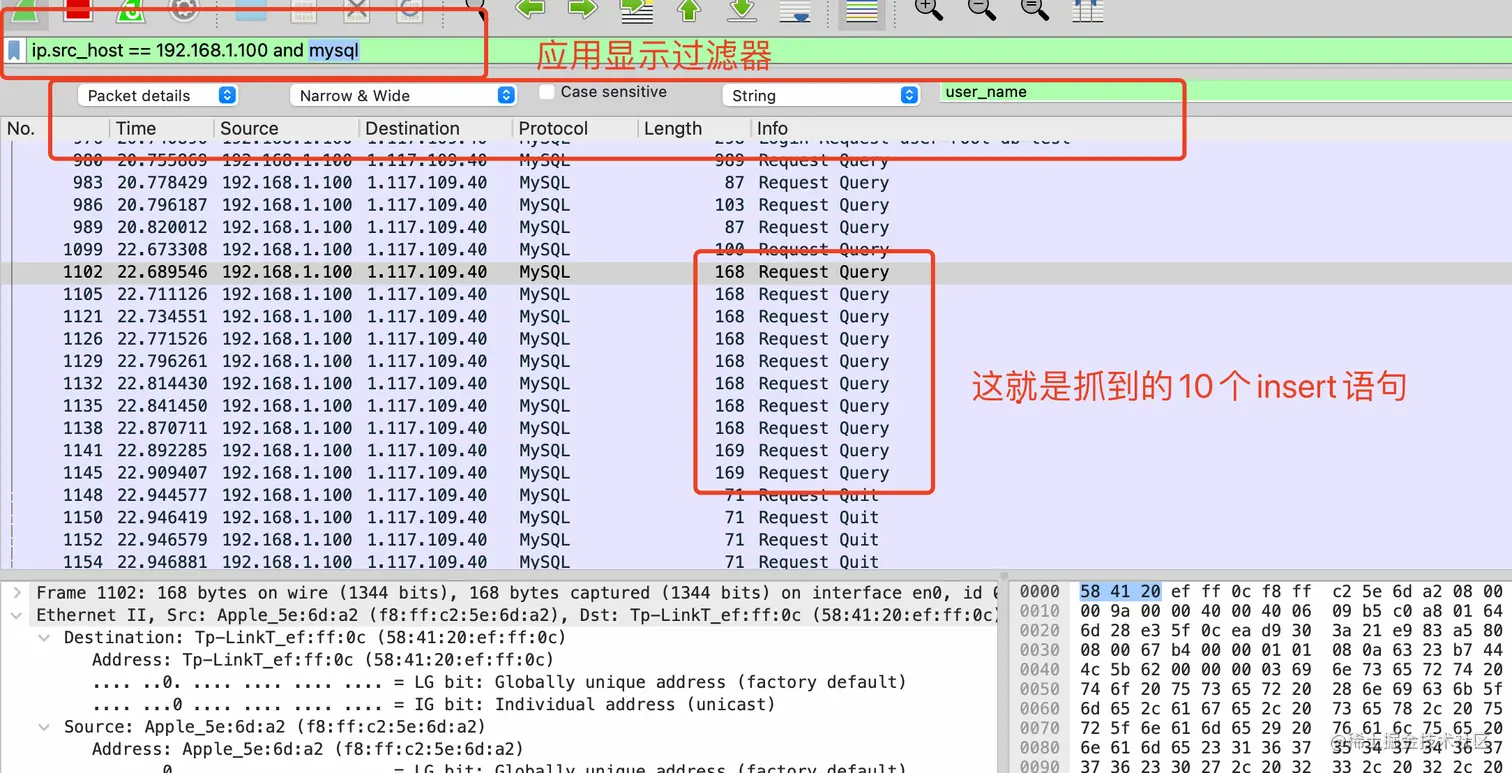
Task: Select packet 989 at time 20.820012
Action: pos(756,227)
